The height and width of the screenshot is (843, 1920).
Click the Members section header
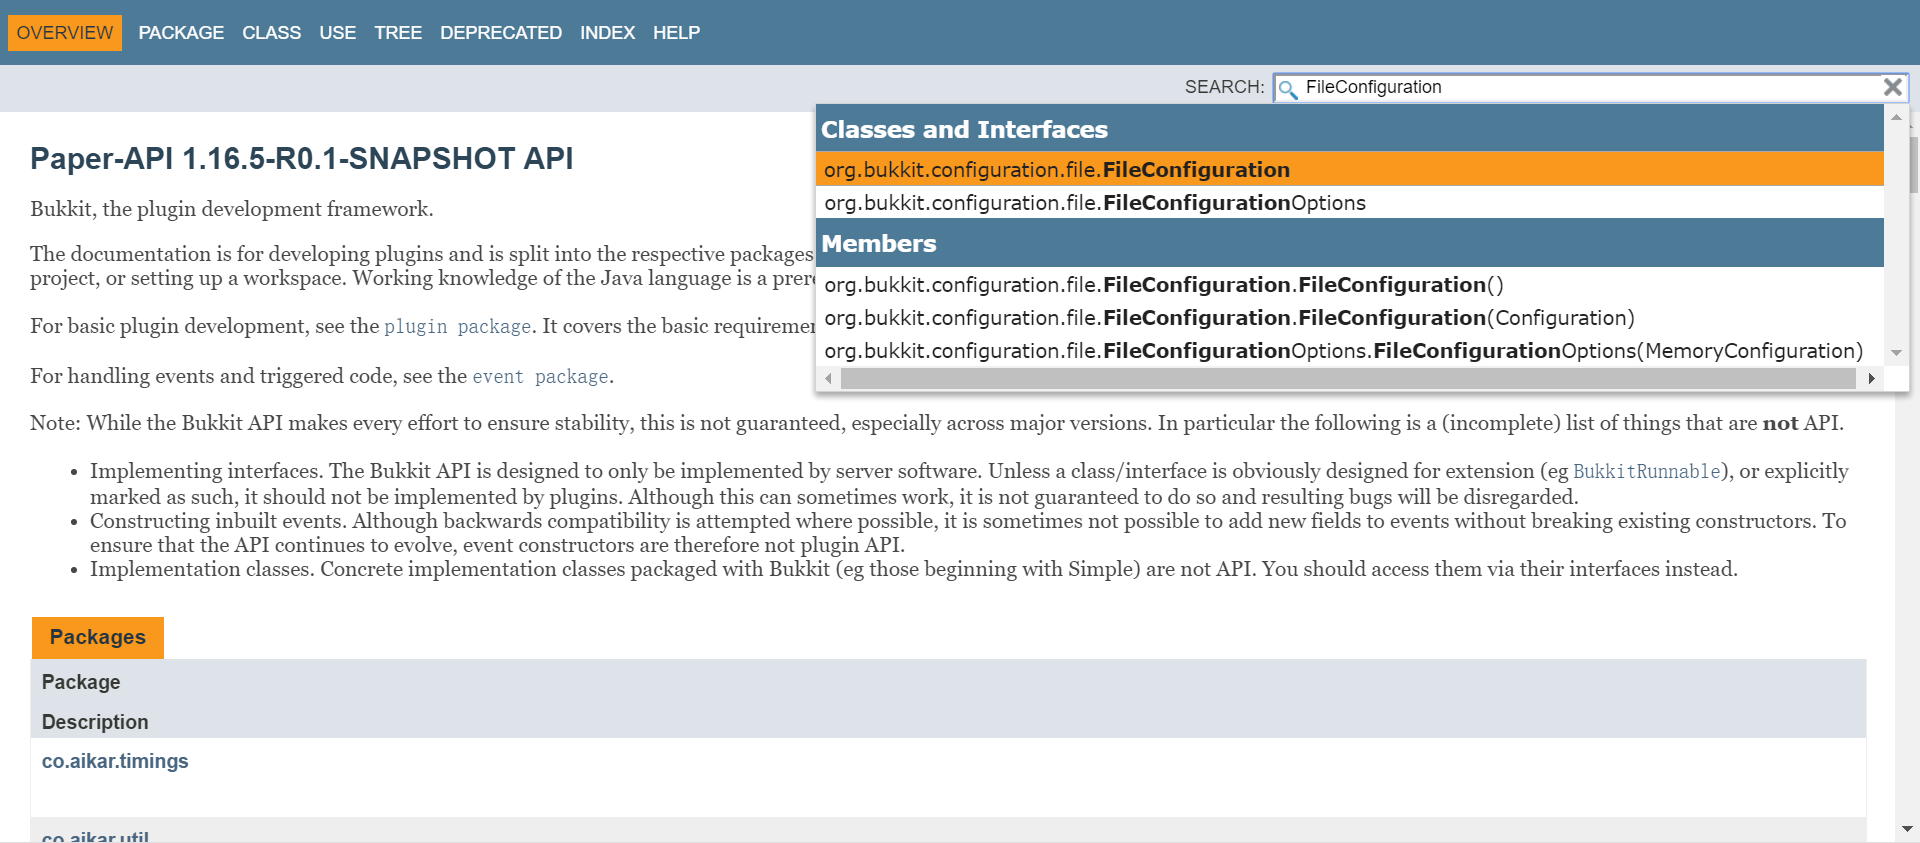click(1350, 243)
